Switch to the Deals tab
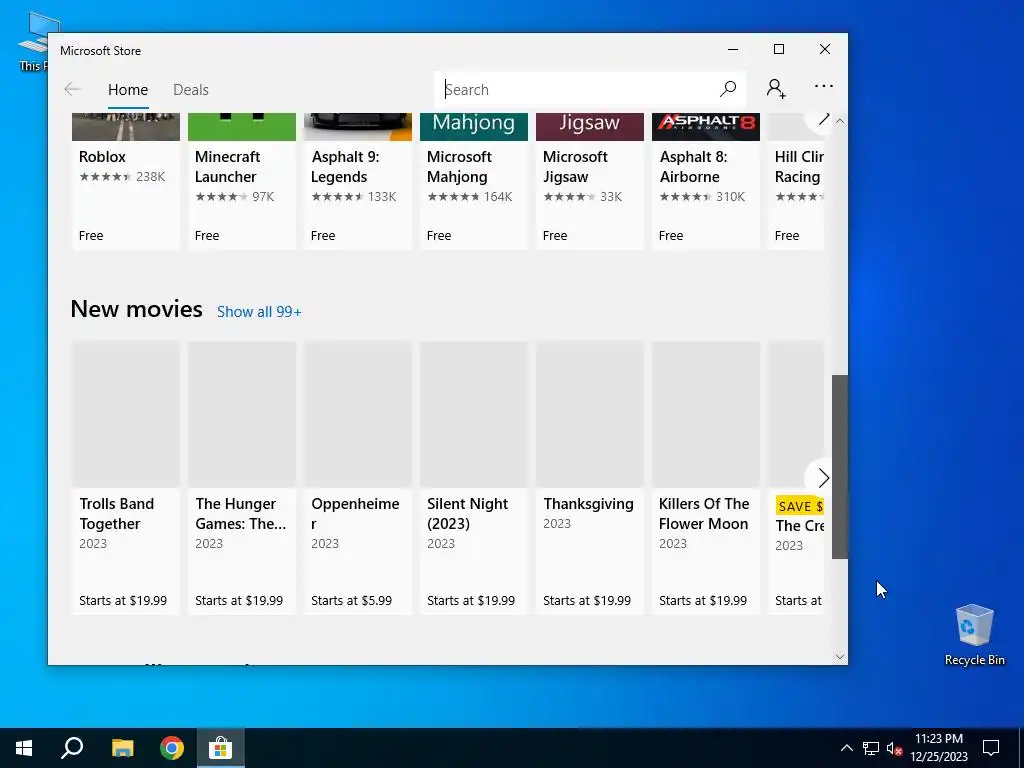1024x768 pixels. (191, 89)
